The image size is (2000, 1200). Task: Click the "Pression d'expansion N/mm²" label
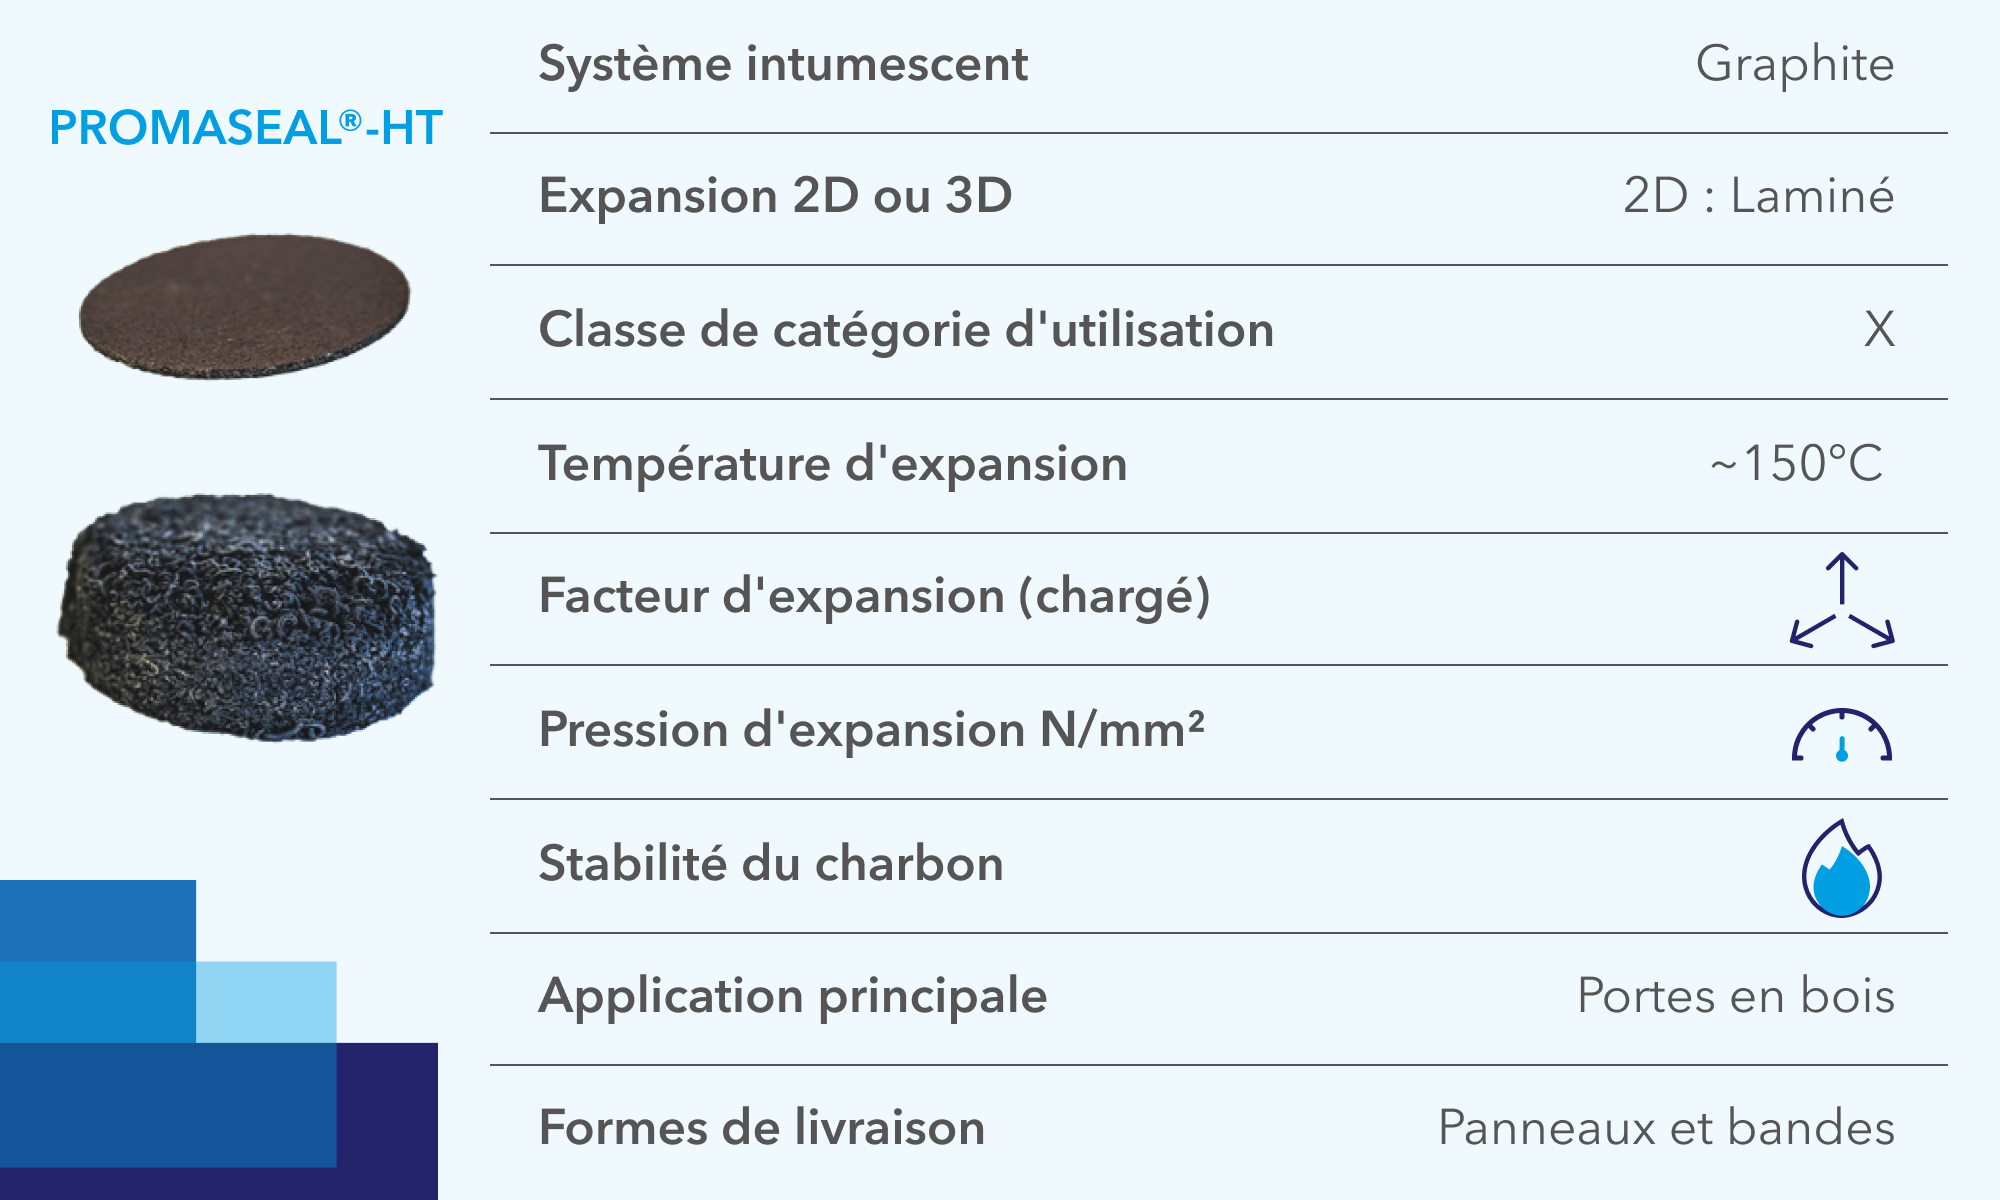[x=871, y=729]
